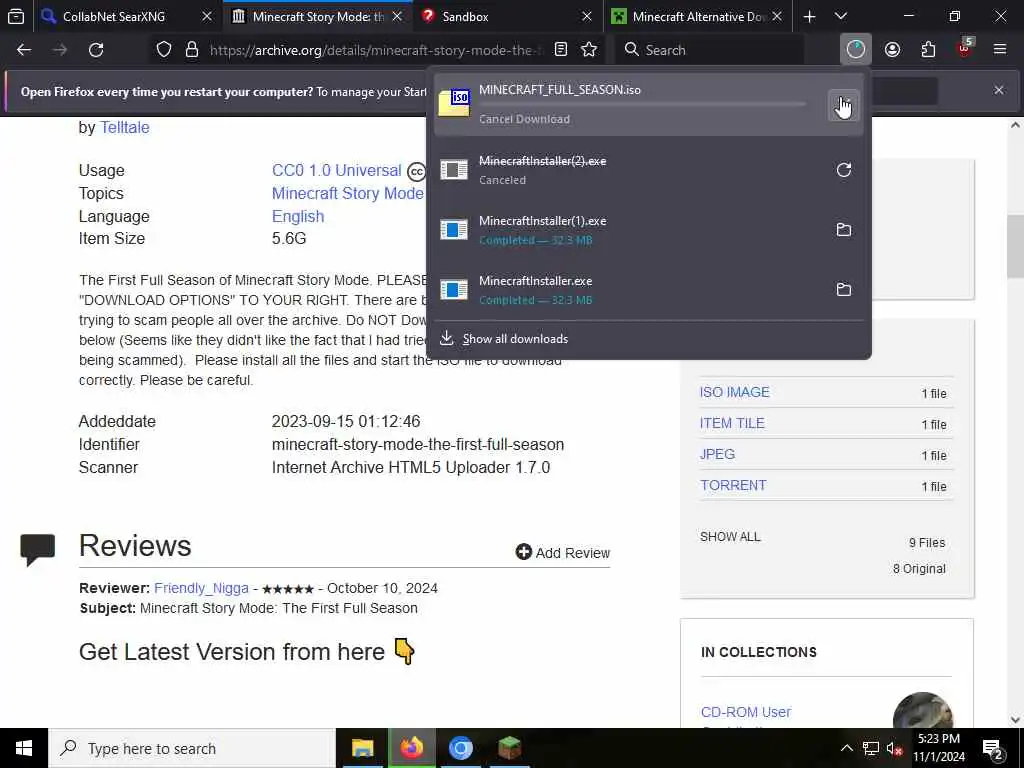Image resolution: width=1024 pixels, height=768 pixels.
Task: Open the Extensions puzzle icon
Action: click(x=928, y=50)
